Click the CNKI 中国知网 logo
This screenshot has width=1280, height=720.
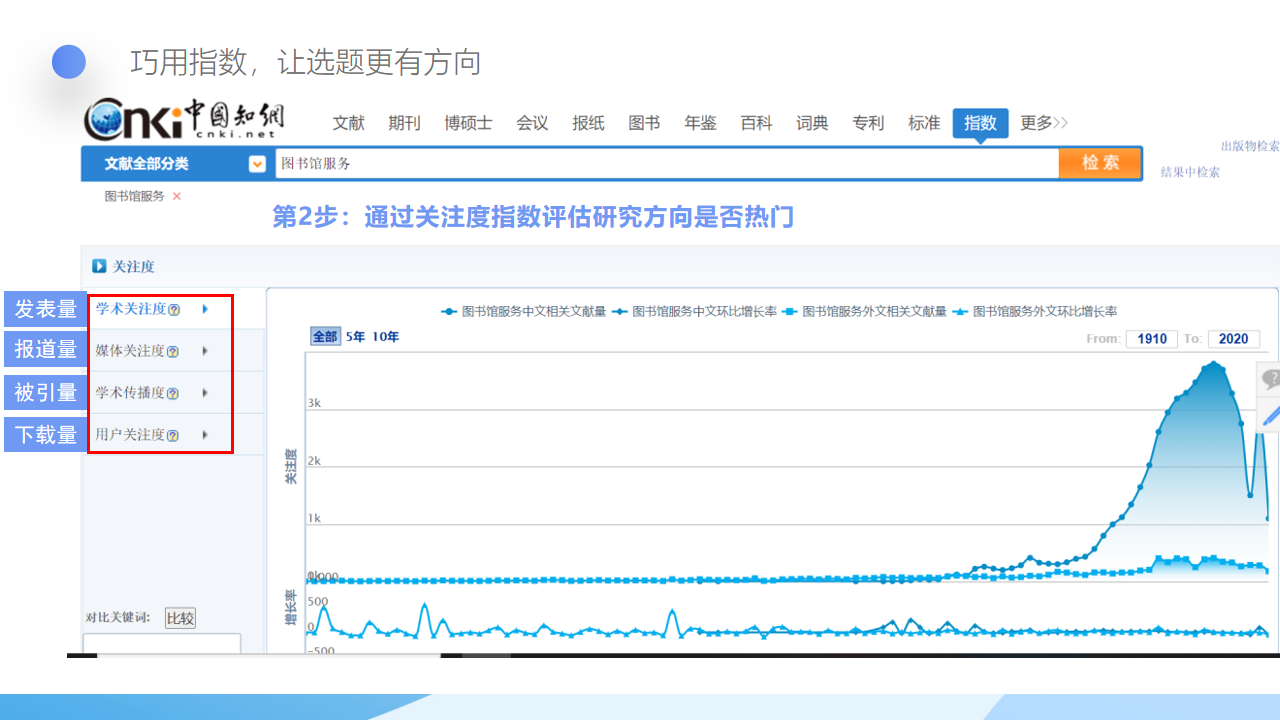click(183, 120)
